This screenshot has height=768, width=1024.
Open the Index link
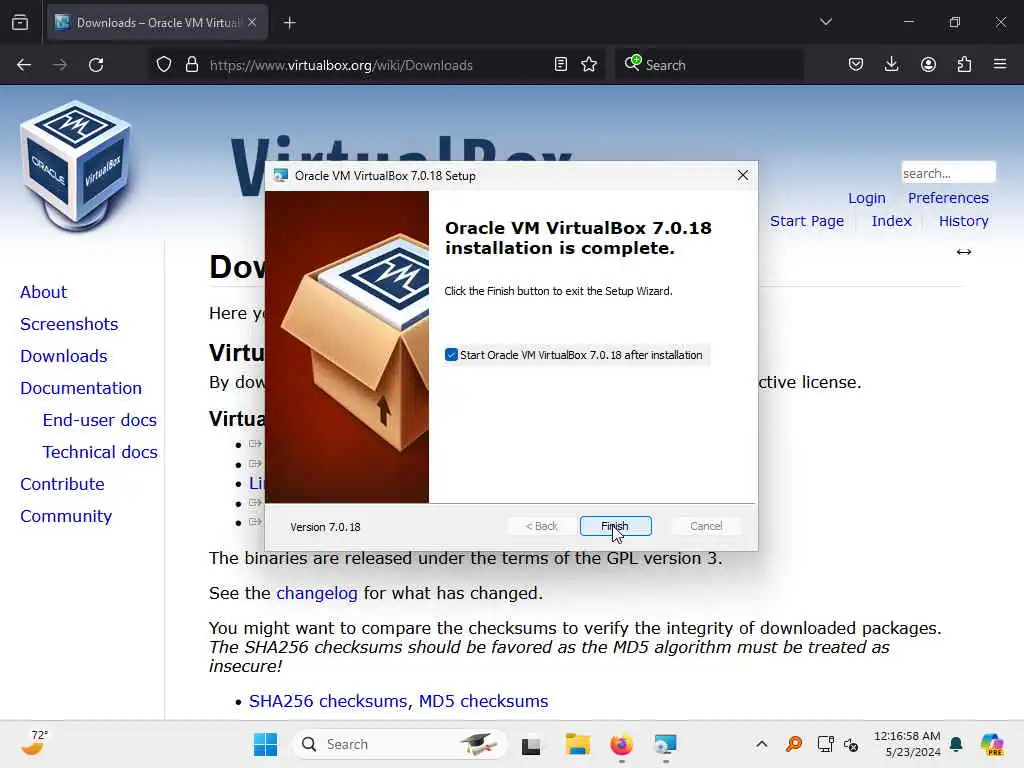[891, 221]
